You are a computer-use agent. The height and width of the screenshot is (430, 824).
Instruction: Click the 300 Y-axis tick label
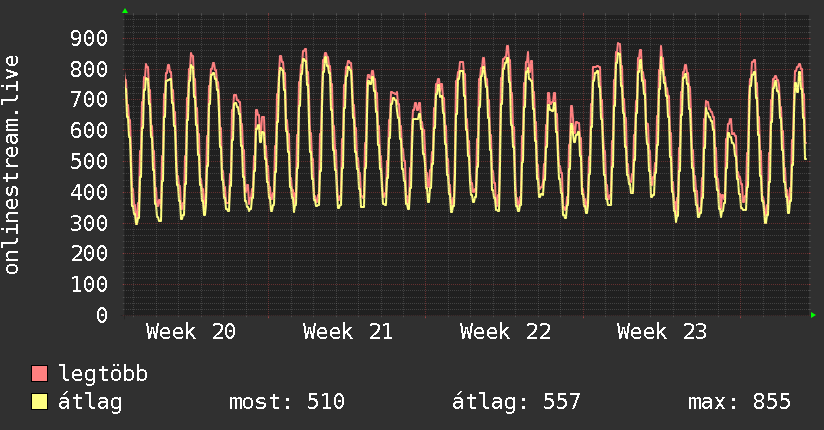pos(89,223)
